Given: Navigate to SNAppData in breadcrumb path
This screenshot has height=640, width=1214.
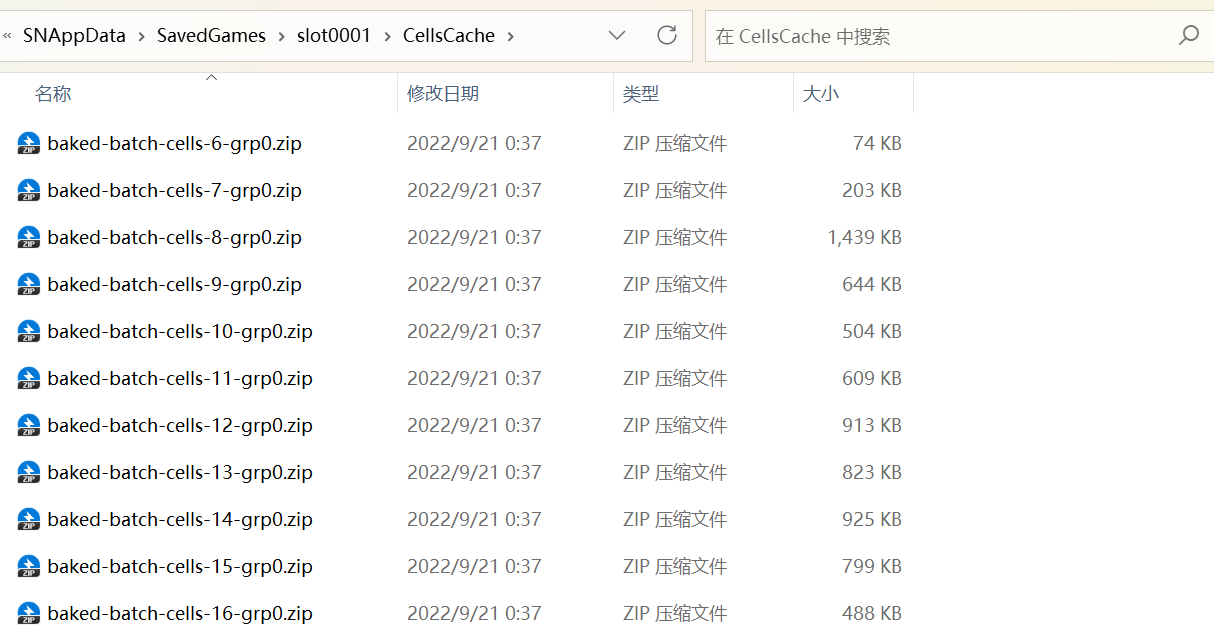Looking at the screenshot, I should 74,36.
